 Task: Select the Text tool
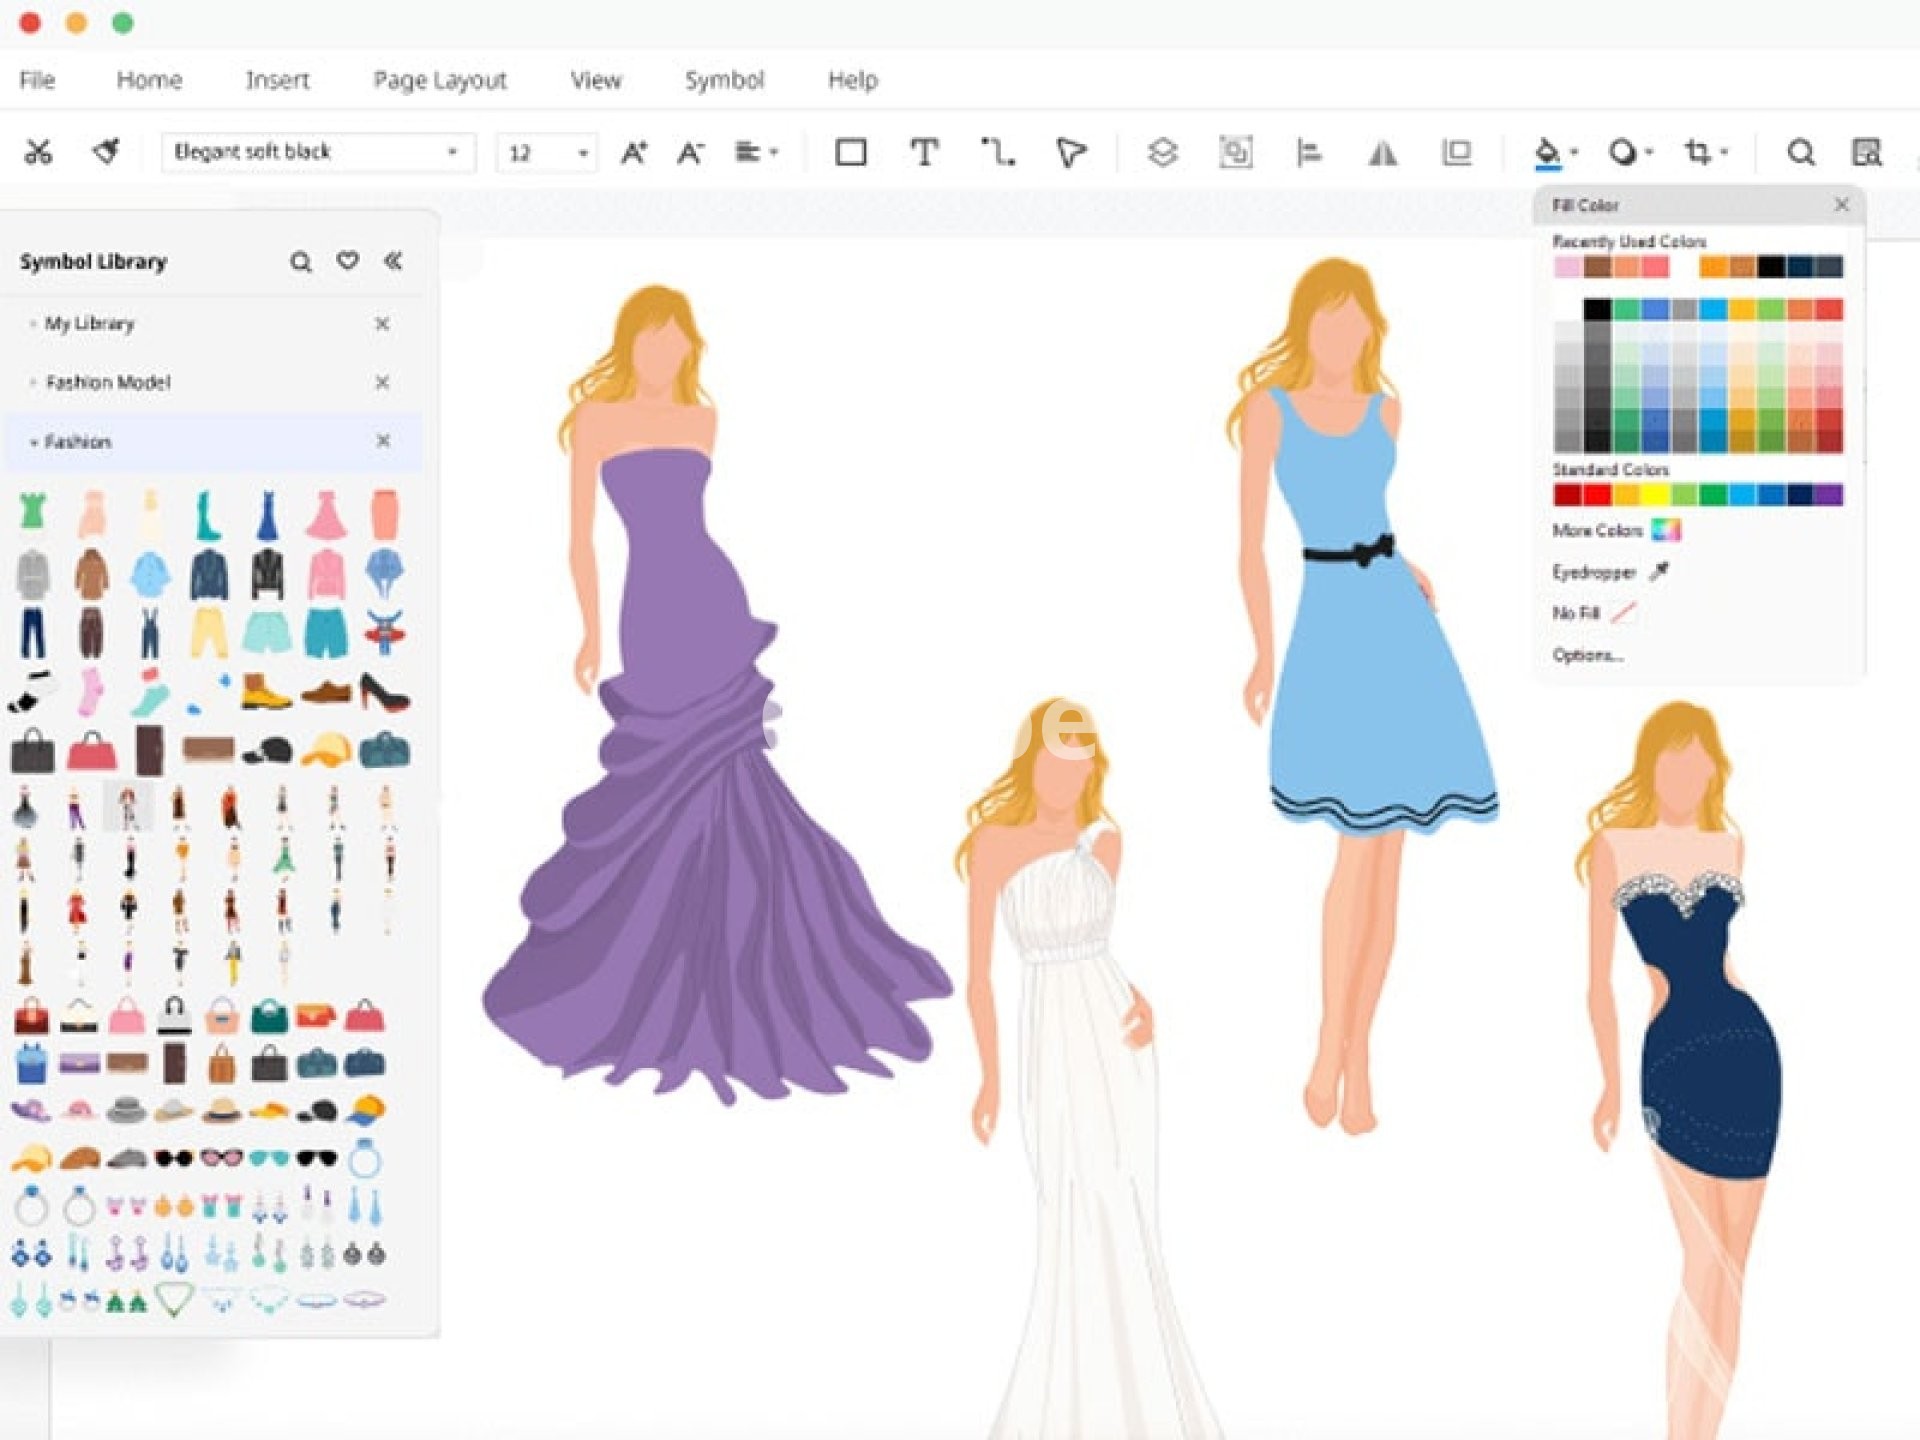pyautogui.click(x=924, y=152)
